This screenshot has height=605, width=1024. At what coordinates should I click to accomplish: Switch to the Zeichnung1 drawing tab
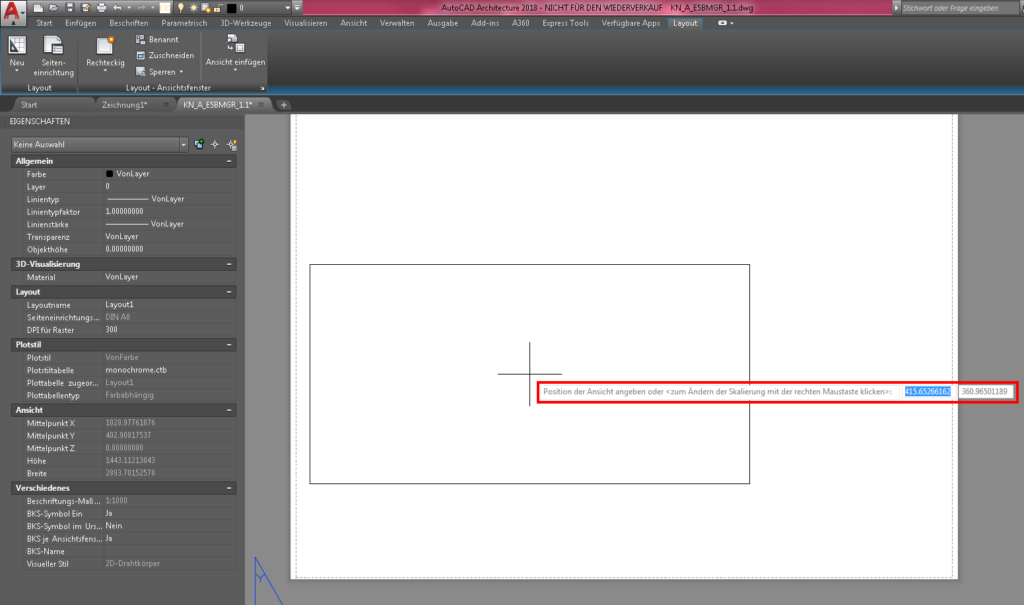click(124, 105)
